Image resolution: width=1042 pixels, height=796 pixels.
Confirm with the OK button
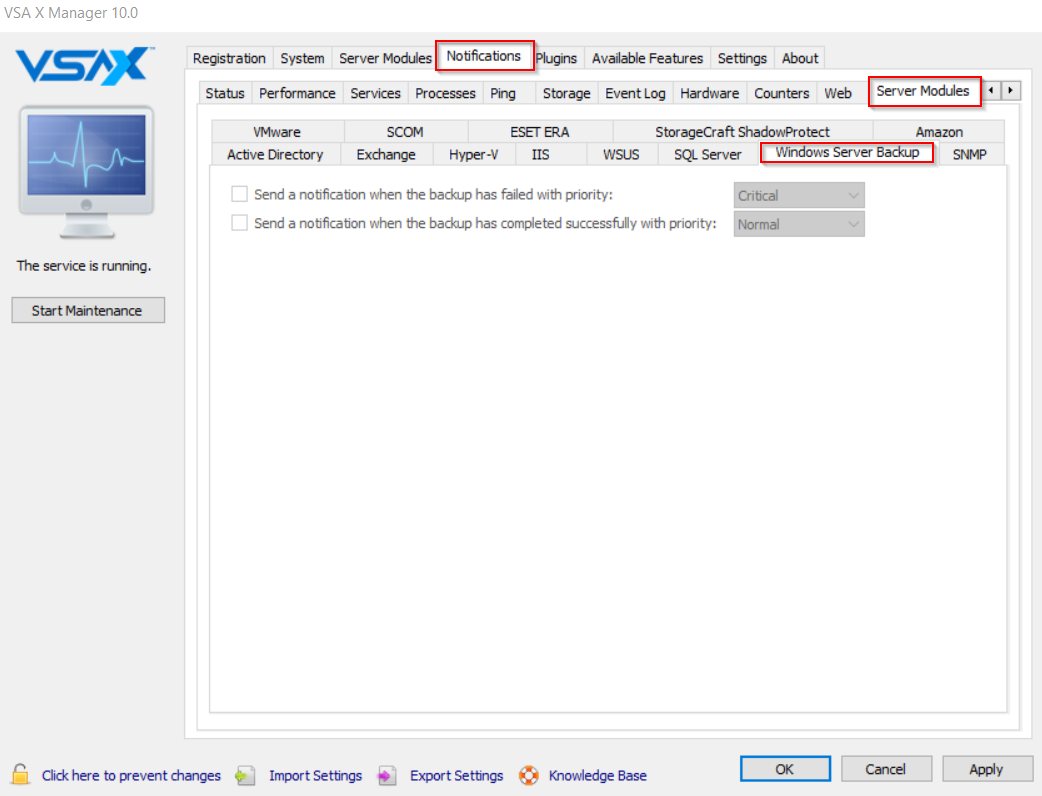click(x=785, y=769)
